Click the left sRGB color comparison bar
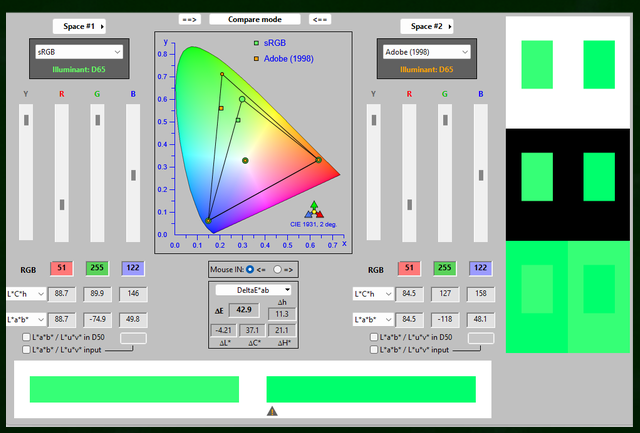This screenshot has width=640, height=433. click(134, 389)
